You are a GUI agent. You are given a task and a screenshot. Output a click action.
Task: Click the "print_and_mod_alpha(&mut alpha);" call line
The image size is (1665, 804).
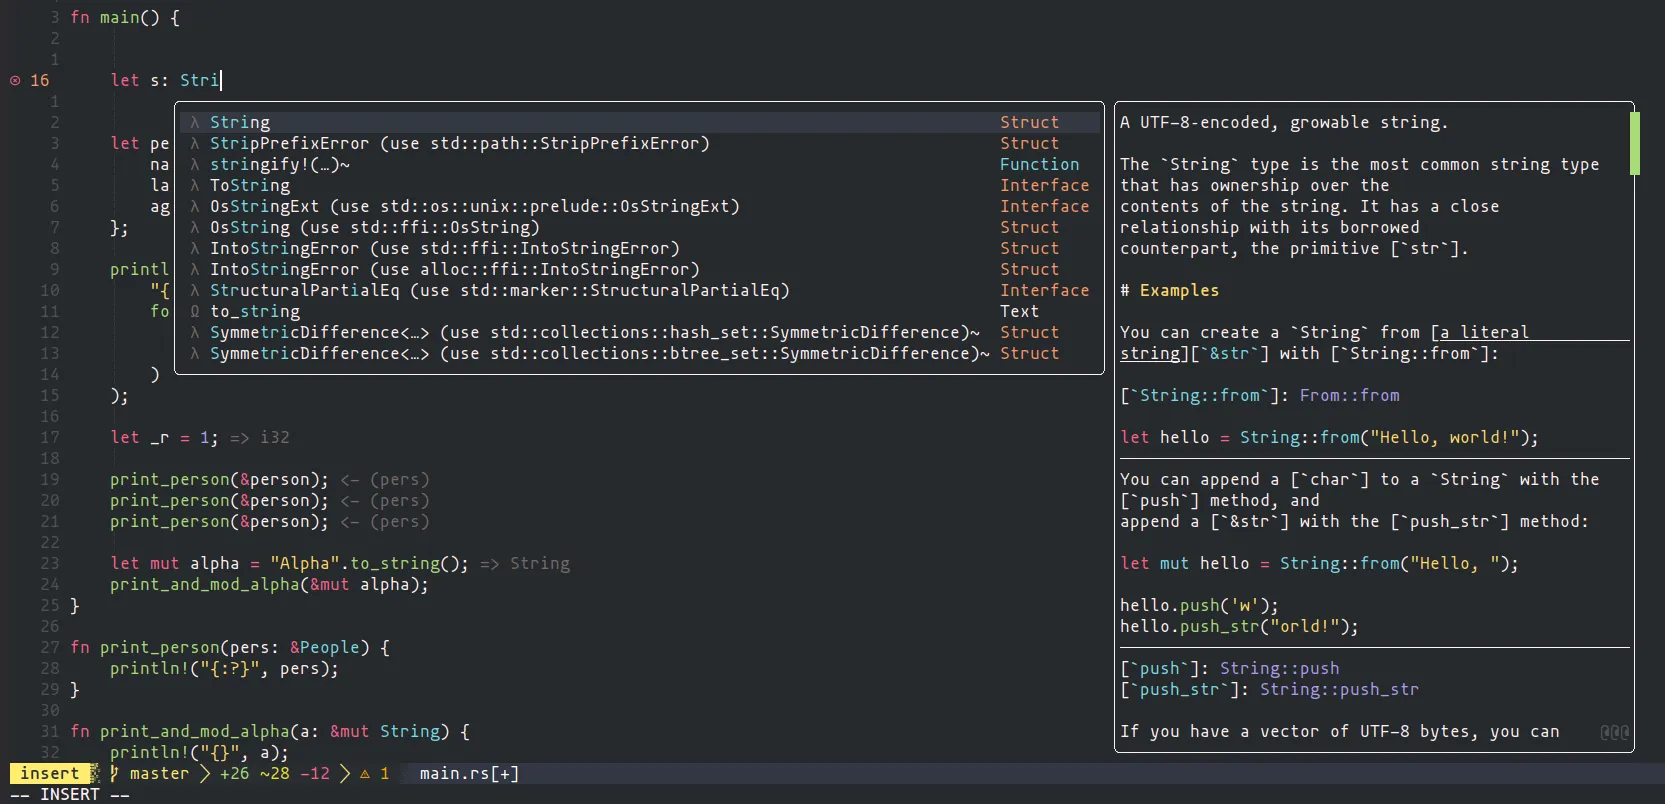coord(269,584)
